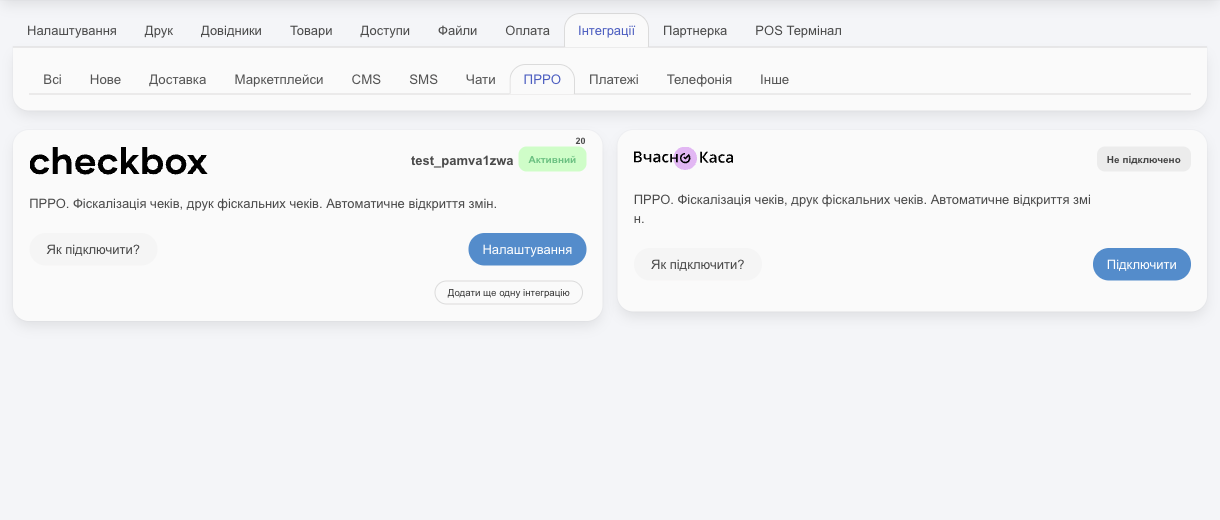This screenshot has height=520, width=1220.
Task: Select the Інтеграції tab
Action: pyautogui.click(x=606, y=31)
